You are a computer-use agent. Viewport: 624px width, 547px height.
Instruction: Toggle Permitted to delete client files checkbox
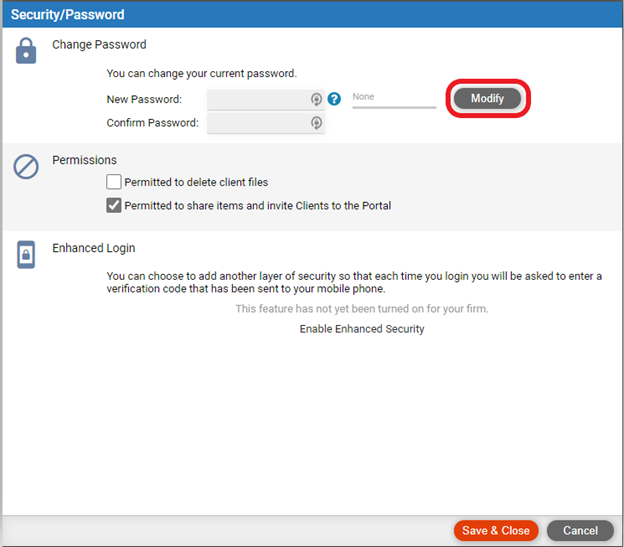click(x=114, y=182)
